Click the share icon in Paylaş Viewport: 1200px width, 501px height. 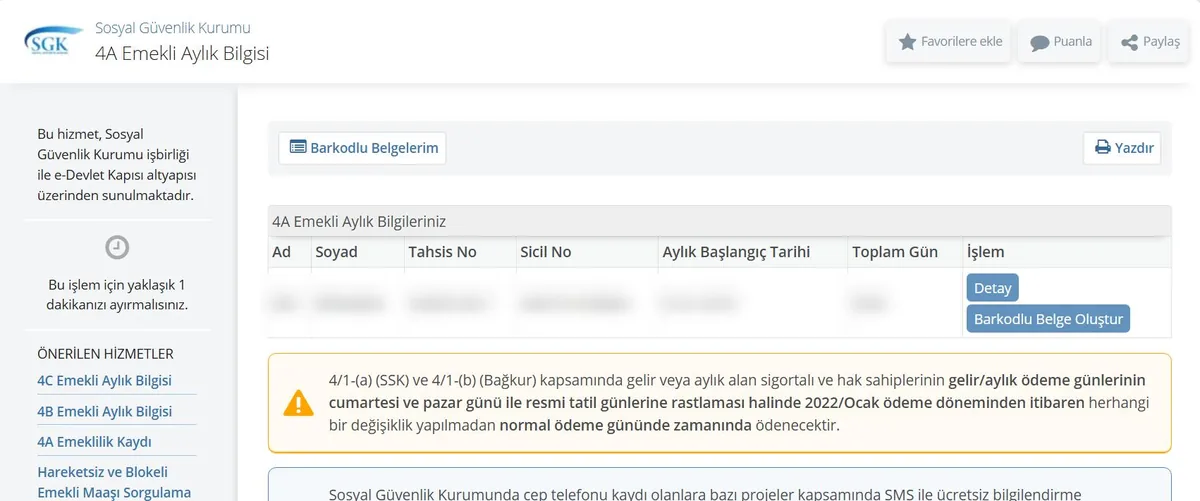(x=1129, y=43)
